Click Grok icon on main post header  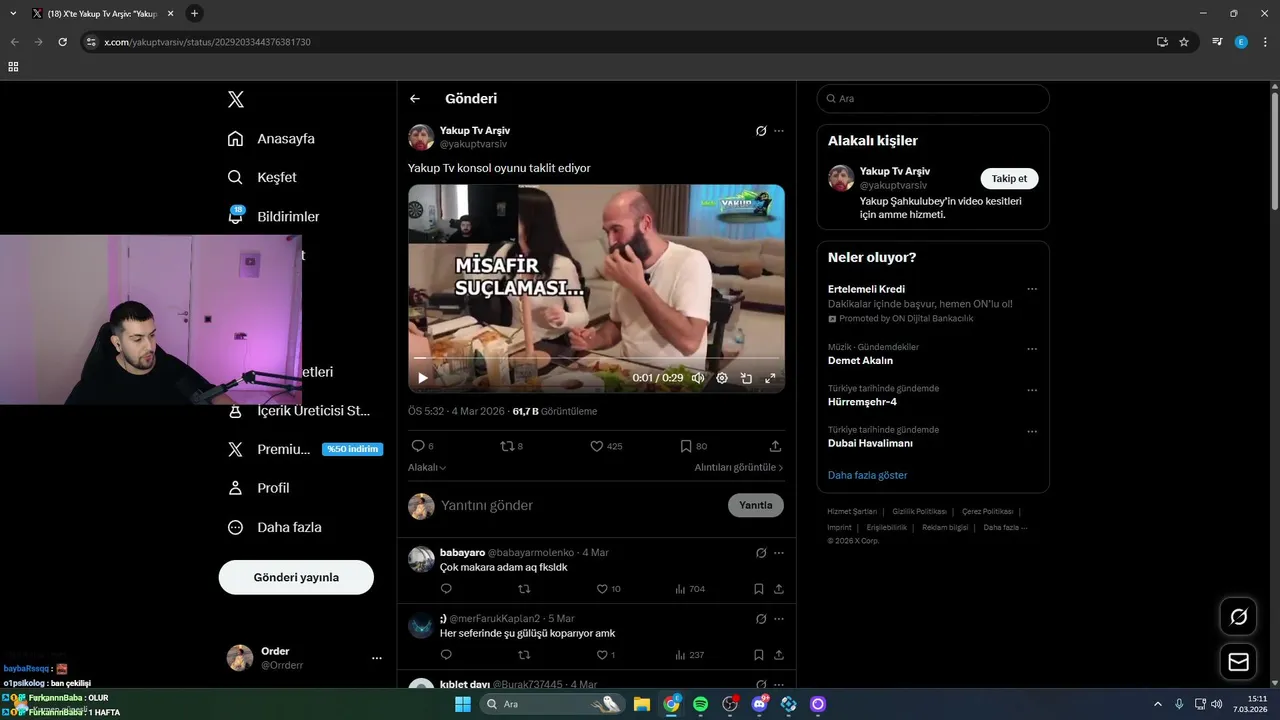point(761,131)
